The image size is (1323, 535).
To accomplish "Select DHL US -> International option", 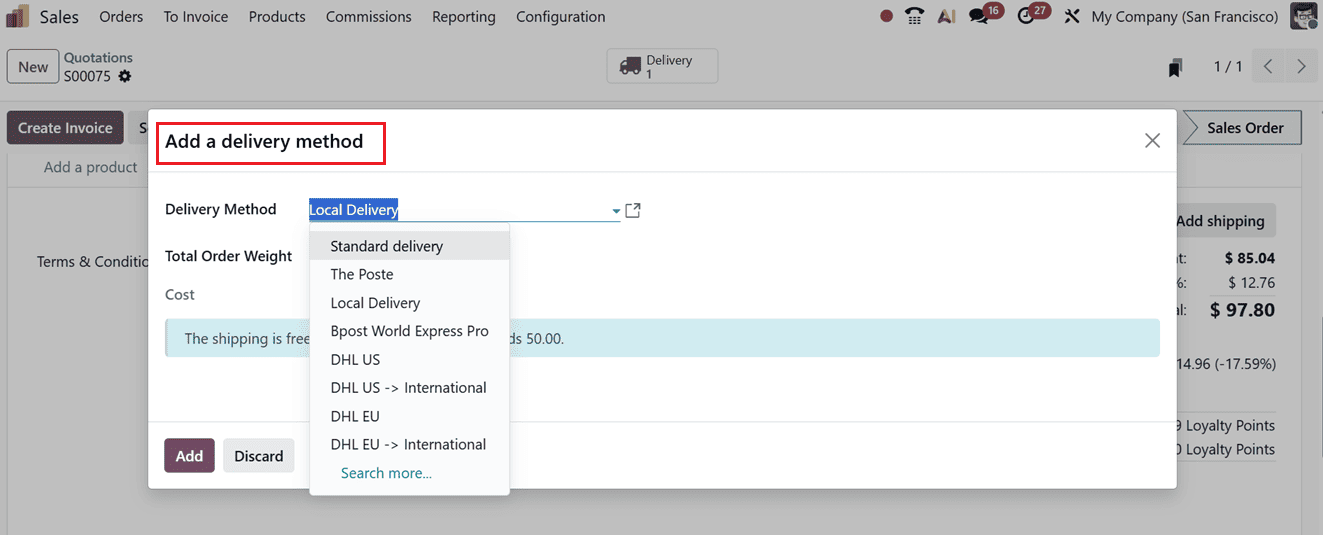I will [410, 388].
